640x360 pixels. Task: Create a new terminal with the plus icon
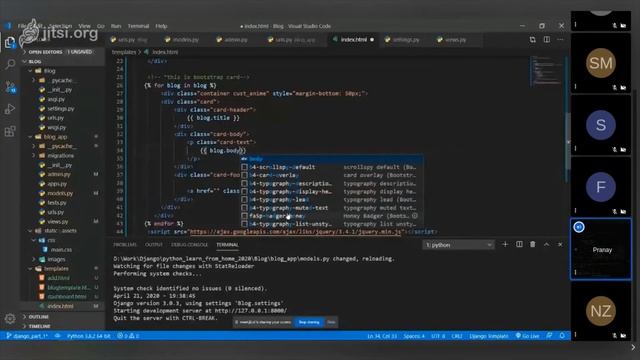click(x=505, y=244)
